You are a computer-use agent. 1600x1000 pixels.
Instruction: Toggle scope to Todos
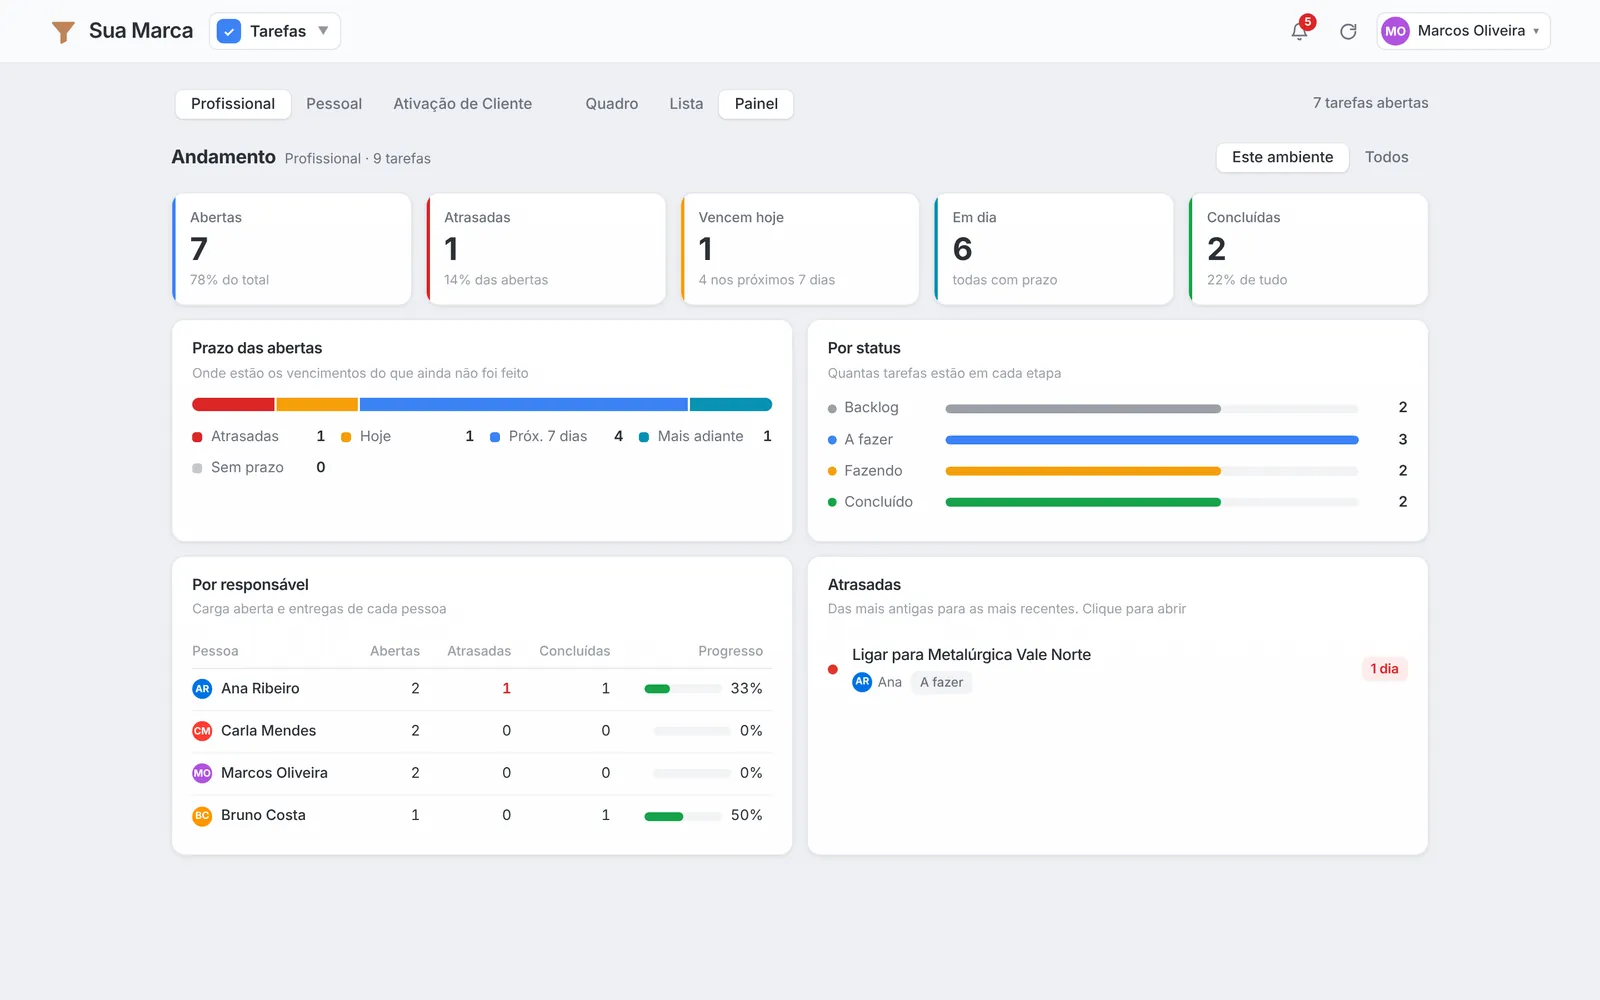[x=1386, y=157]
